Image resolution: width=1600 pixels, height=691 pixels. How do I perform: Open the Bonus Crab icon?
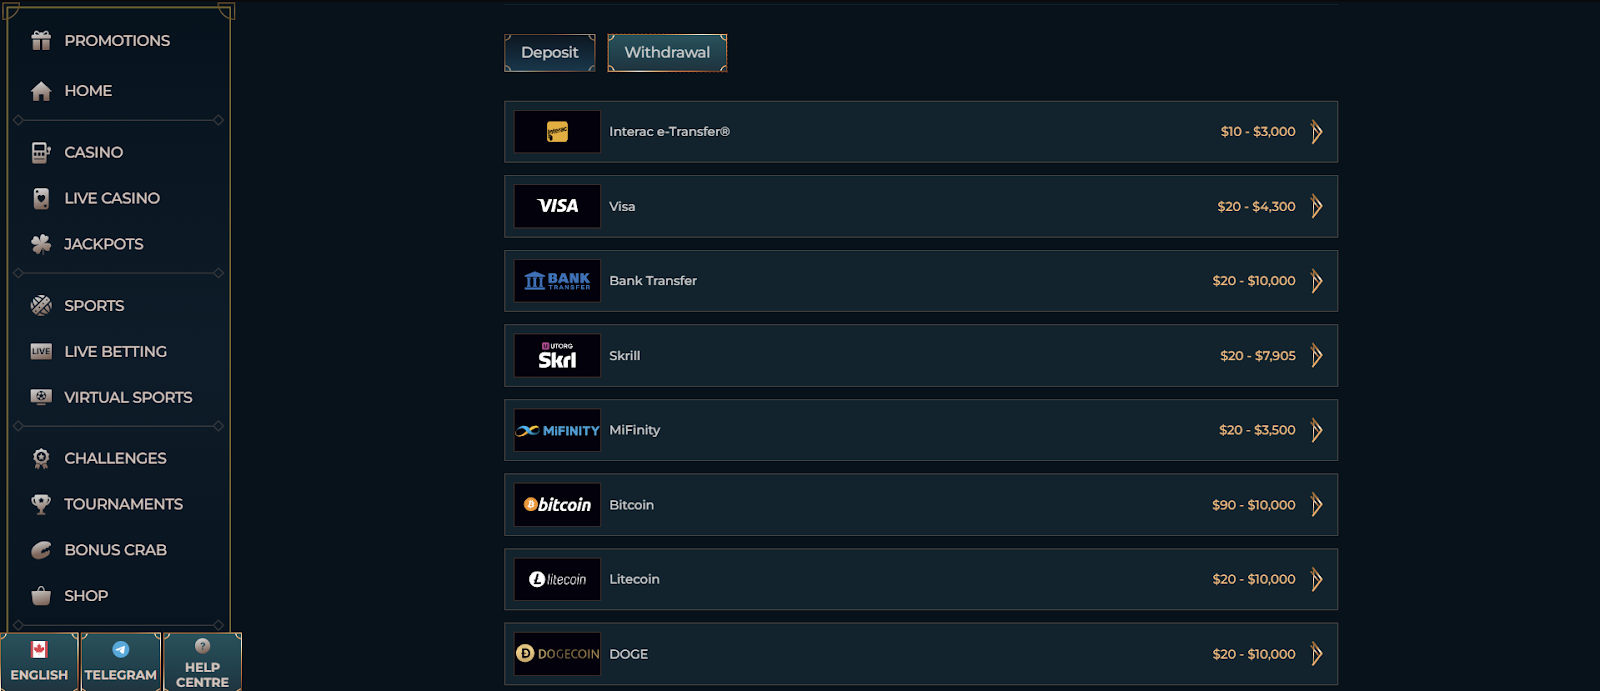[41, 550]
